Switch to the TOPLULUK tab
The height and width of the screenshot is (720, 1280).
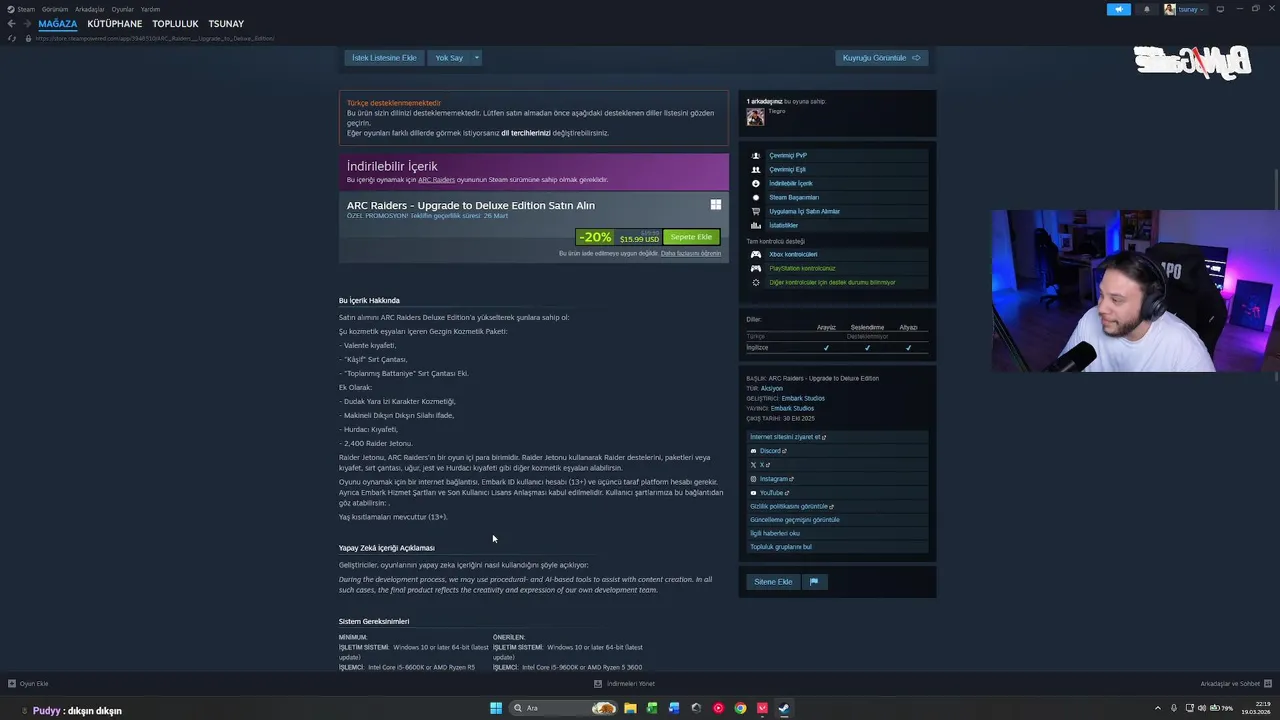click(x=175, y=24)
